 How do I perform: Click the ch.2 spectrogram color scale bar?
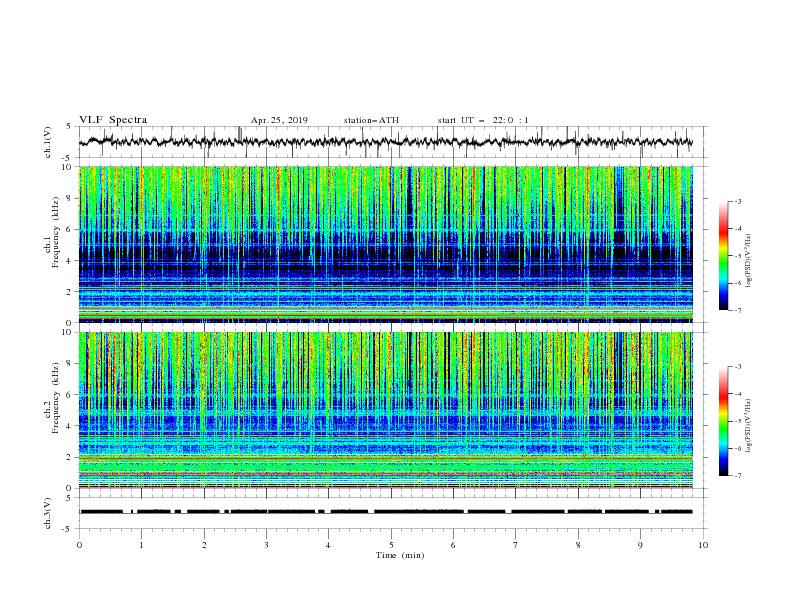pyautogui.click(x=723, y=421)
